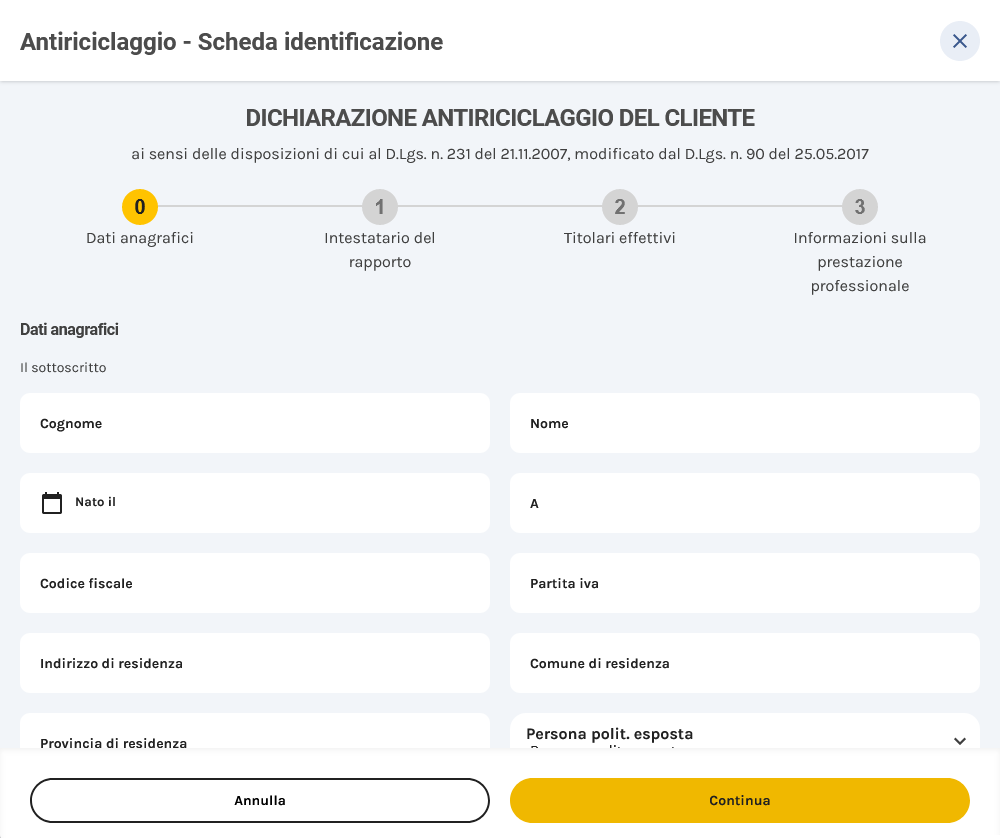
Task: Select the Titolari effettivi step label
Action: [618, 238]
